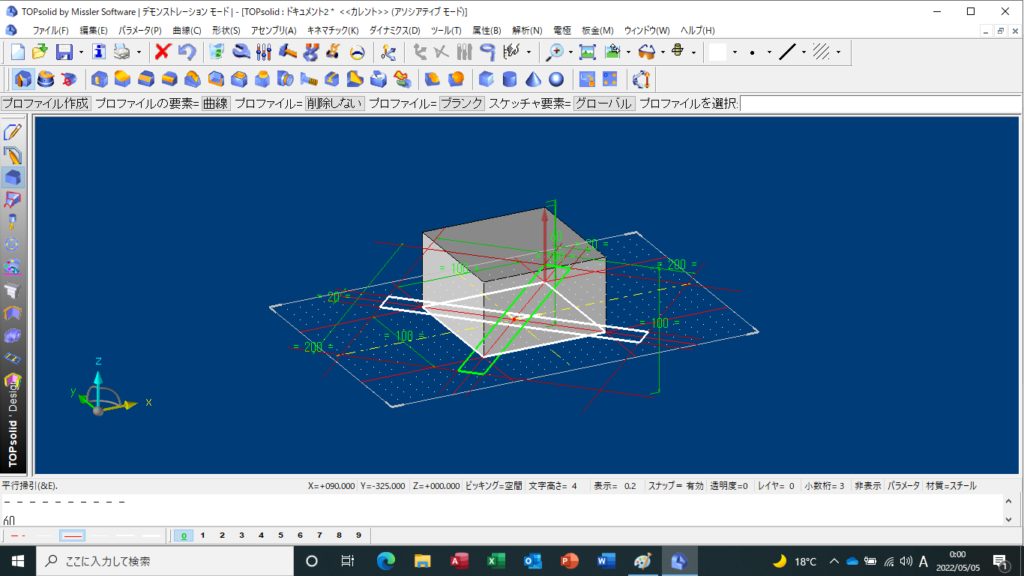Click the sliders parameter icon in the toolbar
This screenshot has height=576, width=1024.
point(264,52)
